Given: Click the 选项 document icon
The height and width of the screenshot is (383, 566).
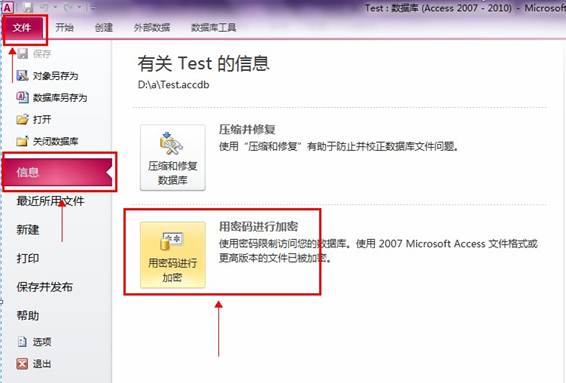Looking at the screenshot, I should pos(22,341).
